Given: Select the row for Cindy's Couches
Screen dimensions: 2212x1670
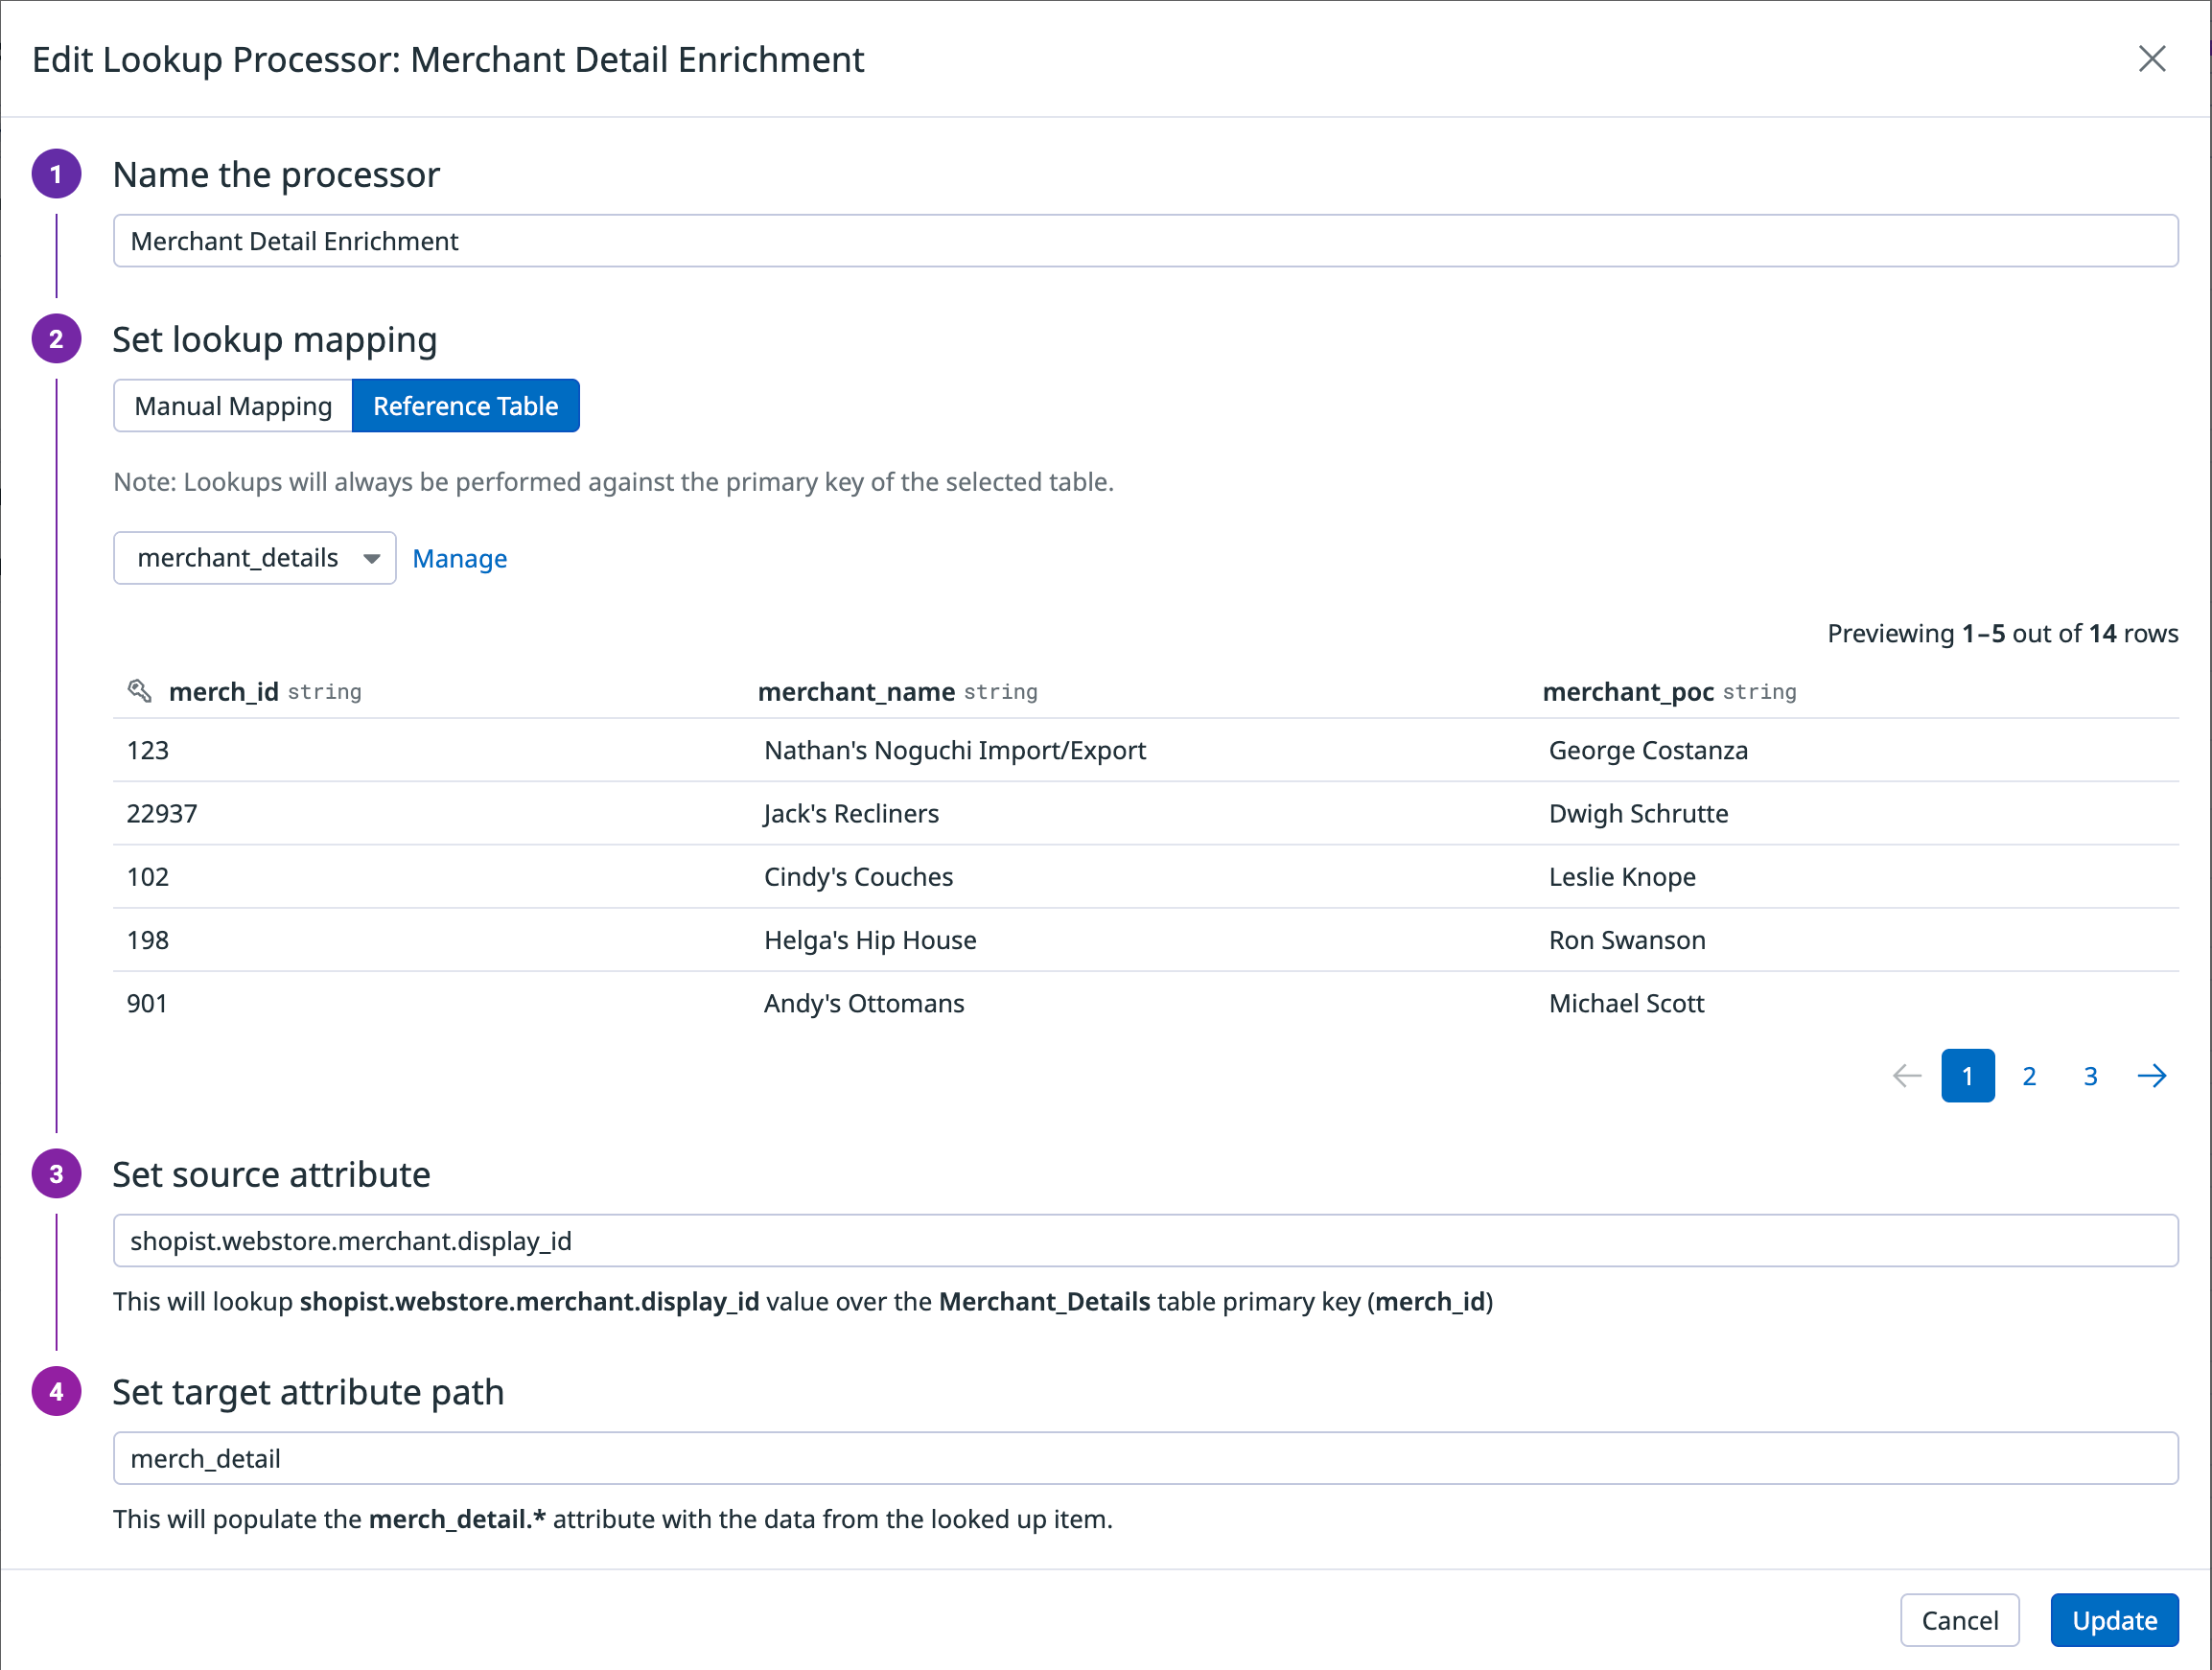Looking at the screenshot, I should coord(858,876).
